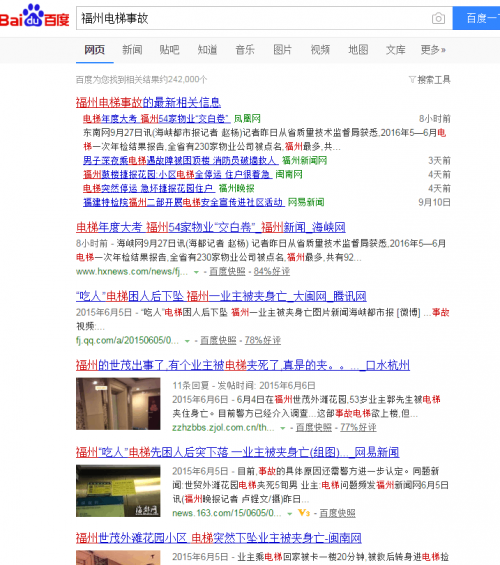500x565 pixels.
Task: Click news.163.com green URL
Action: (227, 513)
